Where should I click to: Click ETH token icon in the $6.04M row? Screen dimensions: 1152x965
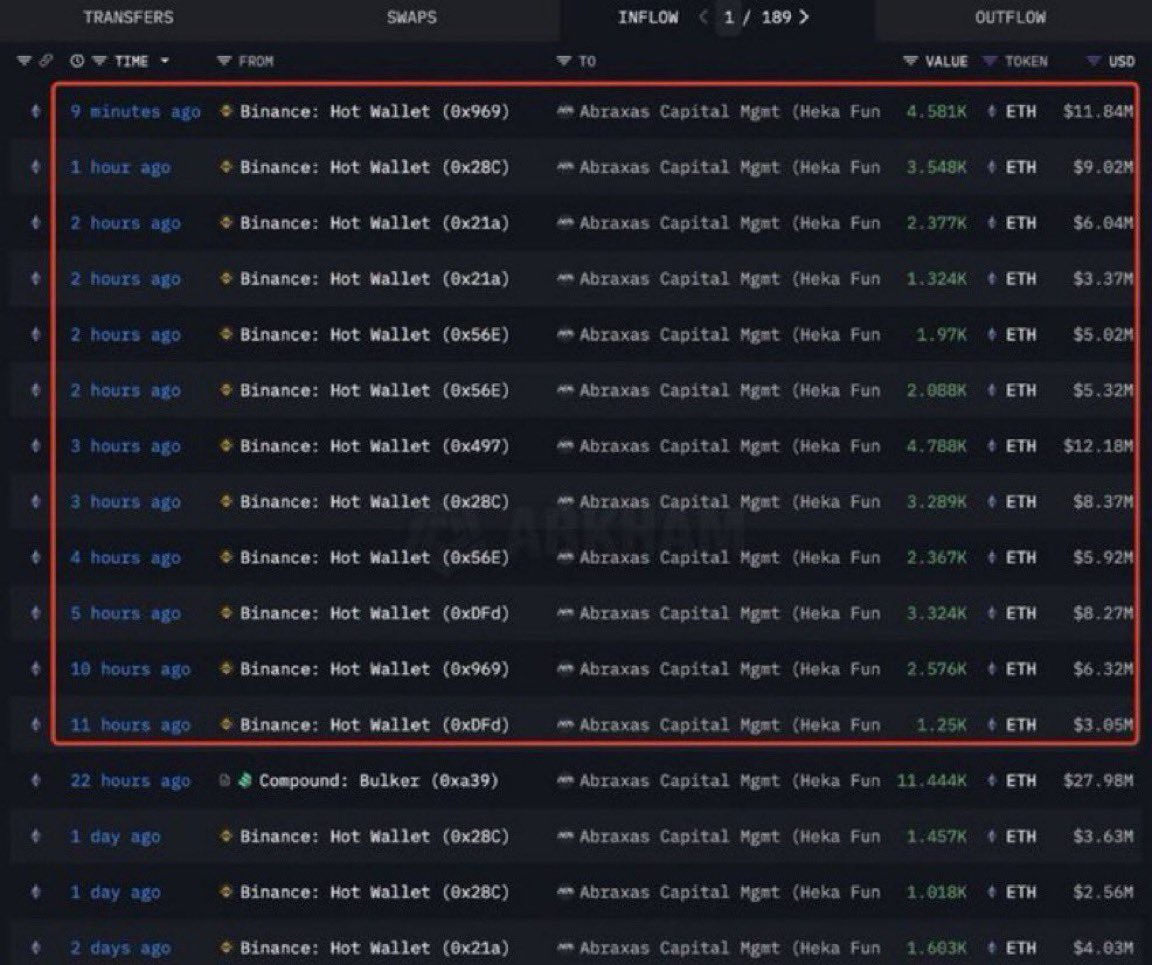[x=992, y=223]
